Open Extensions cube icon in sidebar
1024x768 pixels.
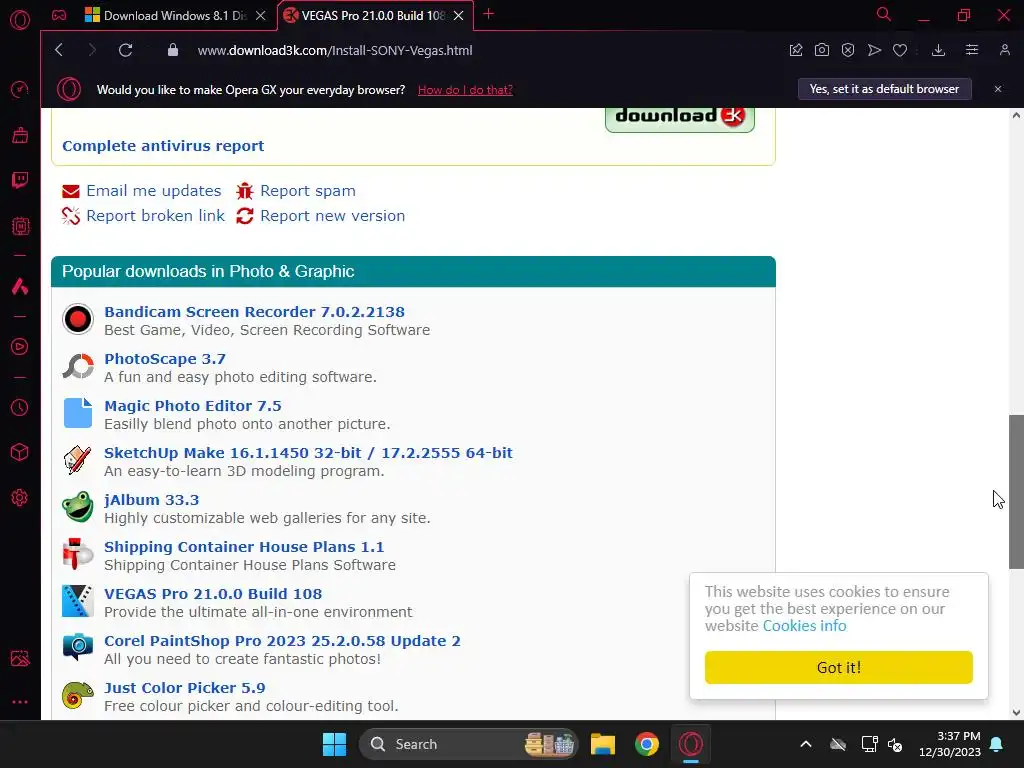coord(20,452)
